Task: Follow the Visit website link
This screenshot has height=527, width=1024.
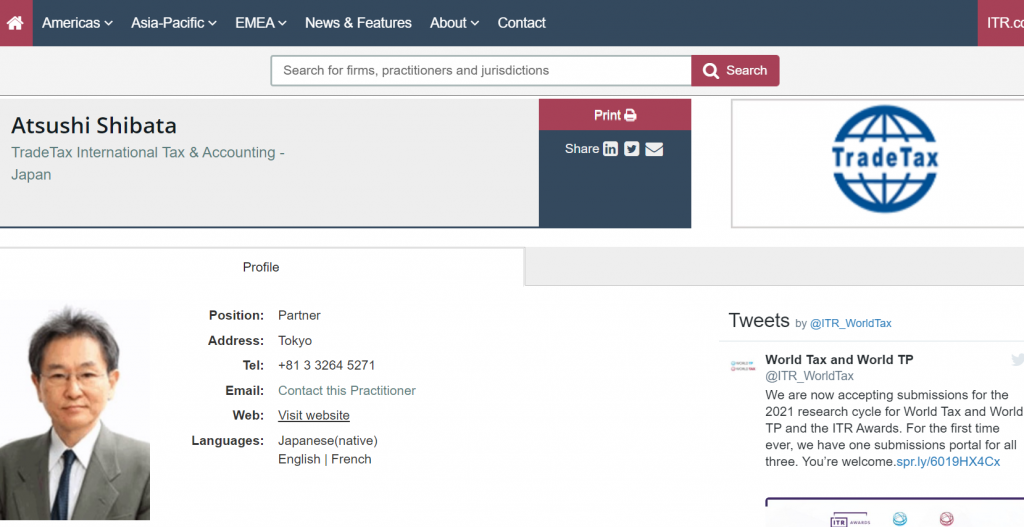Action: [314, 415]
